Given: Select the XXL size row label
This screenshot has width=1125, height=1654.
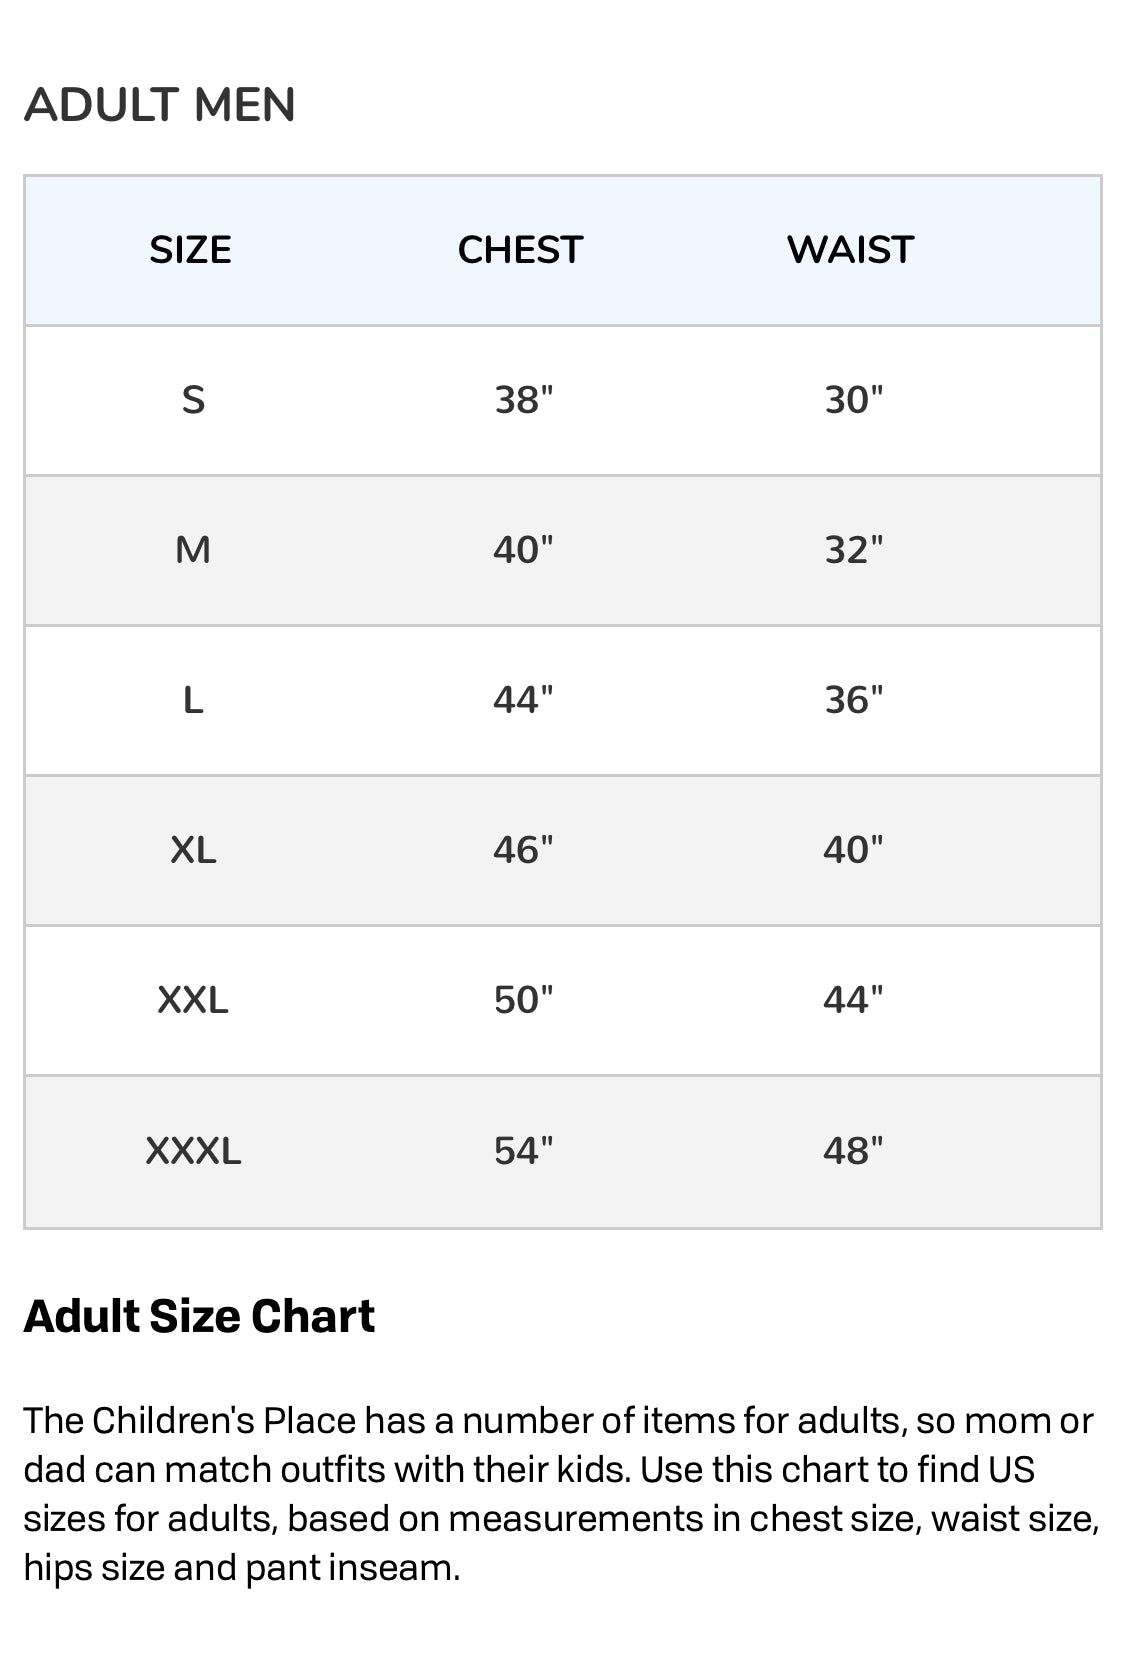Looking at the screenshot, I should [193, 1000].
